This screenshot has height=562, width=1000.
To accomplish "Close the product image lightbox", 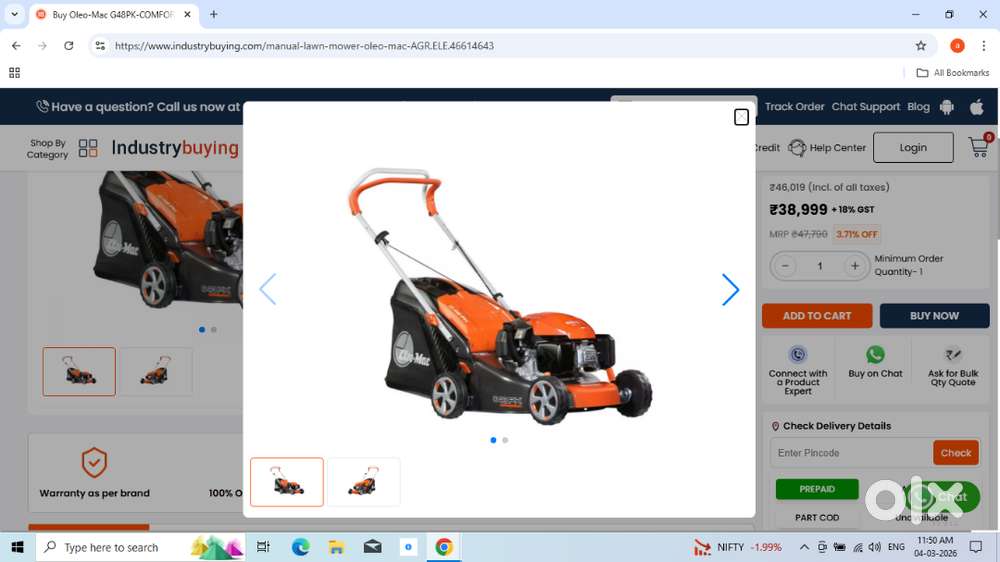I will pos(741,117).
